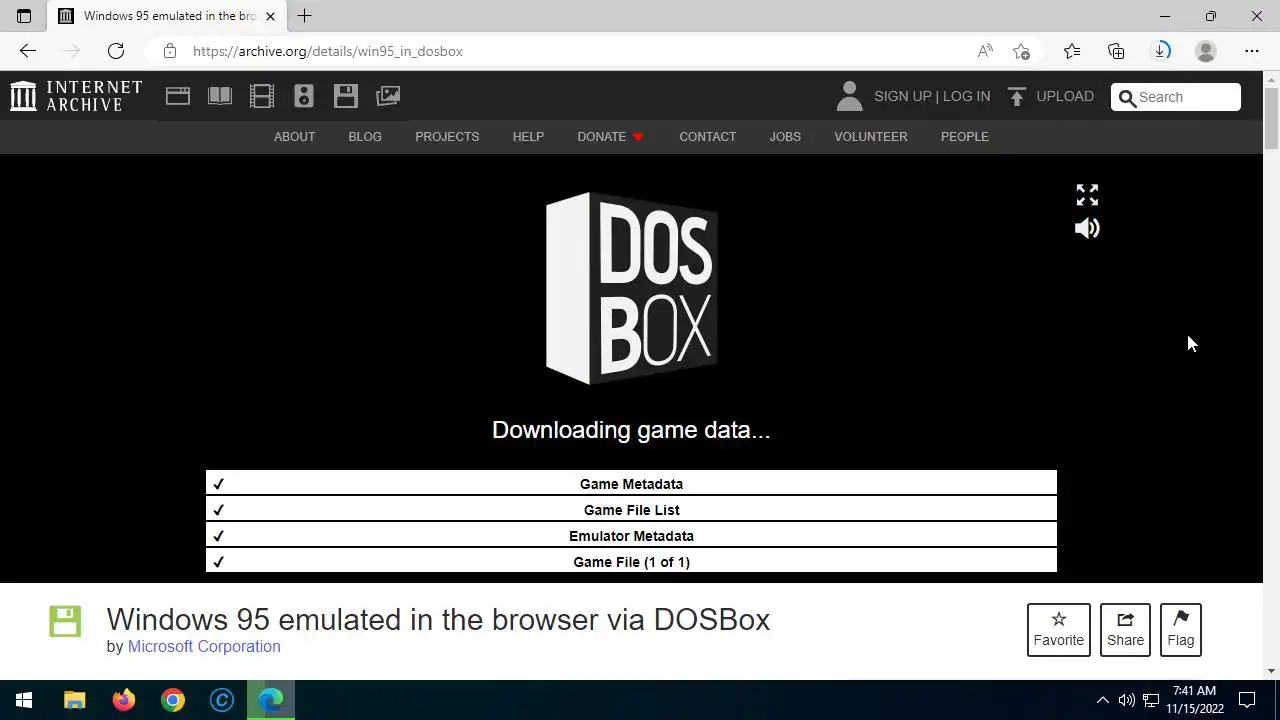Click Microsoft Edge taskbar icon

click(271, 700)
